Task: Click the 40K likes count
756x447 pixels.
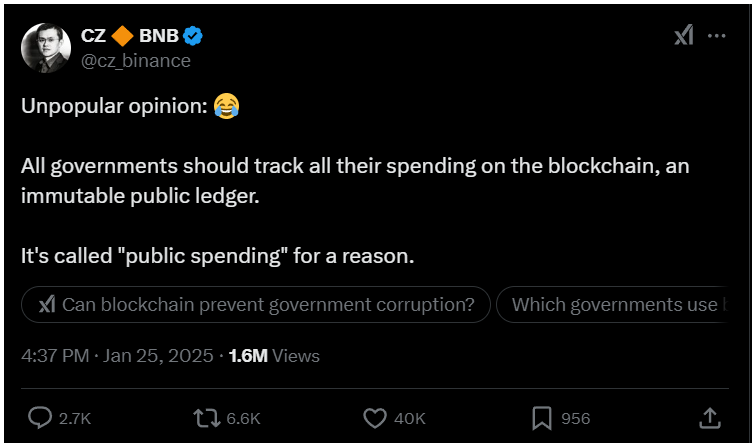Action: [x=410, y=418]
